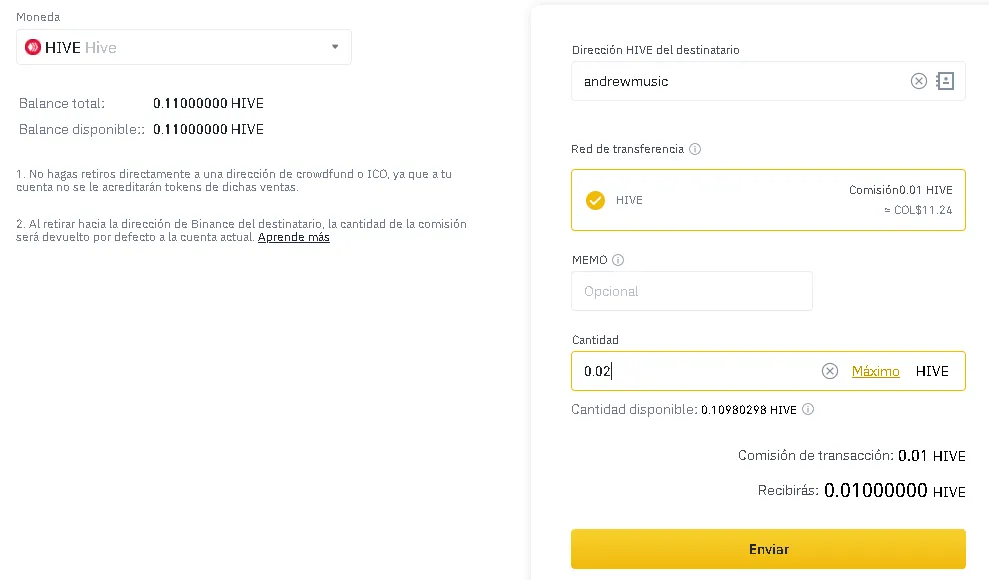This screenshot has height=580, width=989.
Task: Click the Máximo link
Action: click(875, 371)
